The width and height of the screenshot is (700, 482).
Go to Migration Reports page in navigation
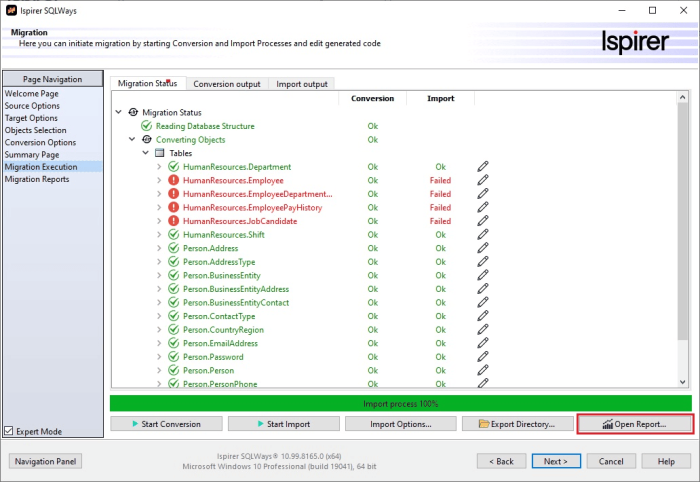(37, 179)
